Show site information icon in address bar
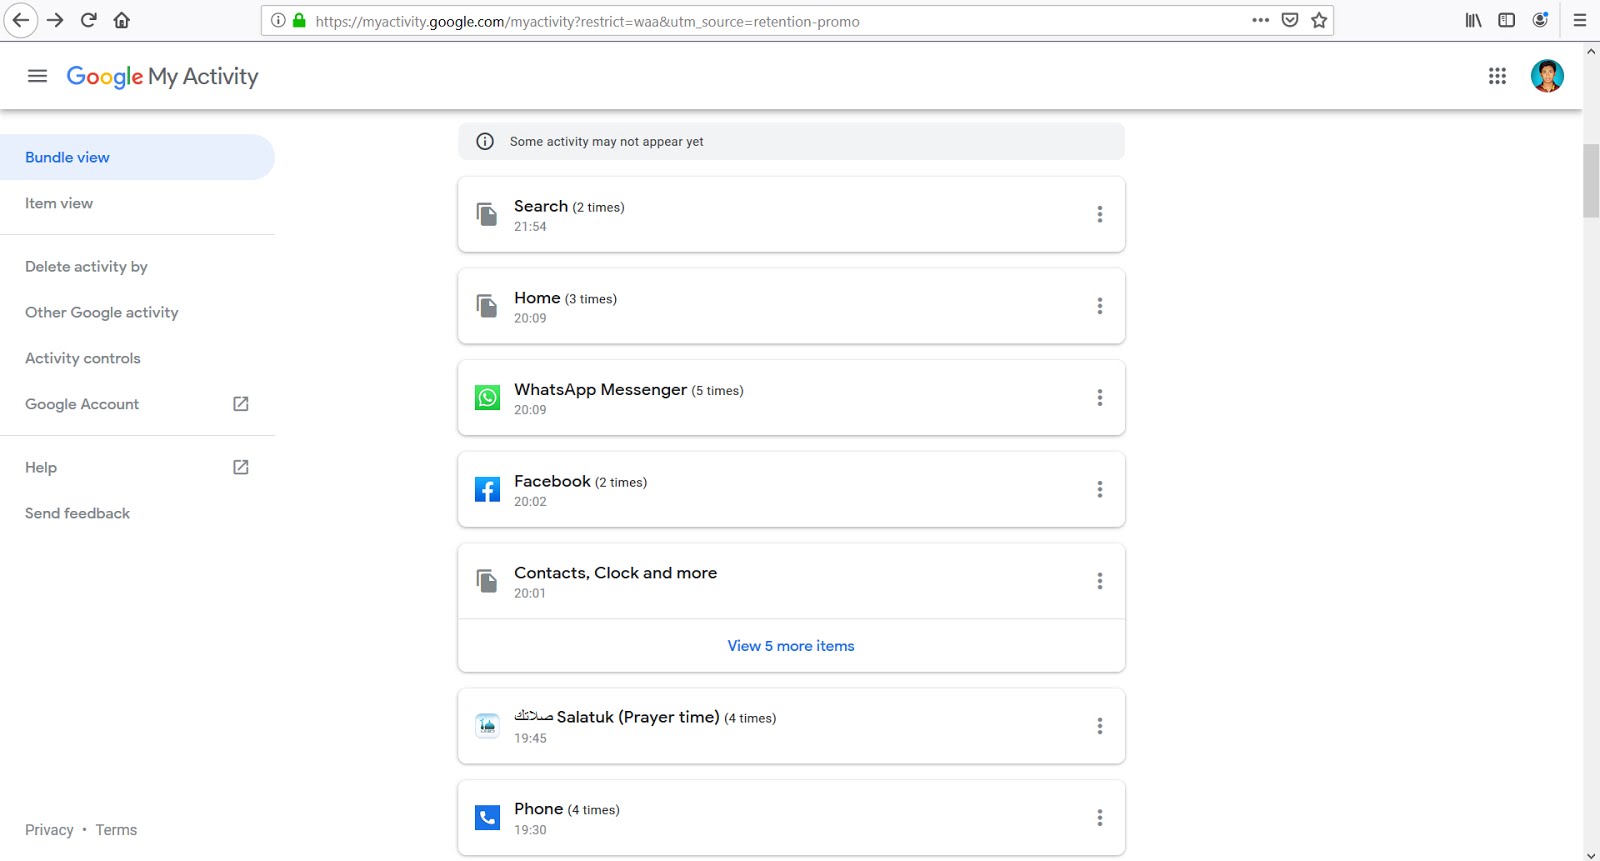1600x861 pixels. click(278, 20)
